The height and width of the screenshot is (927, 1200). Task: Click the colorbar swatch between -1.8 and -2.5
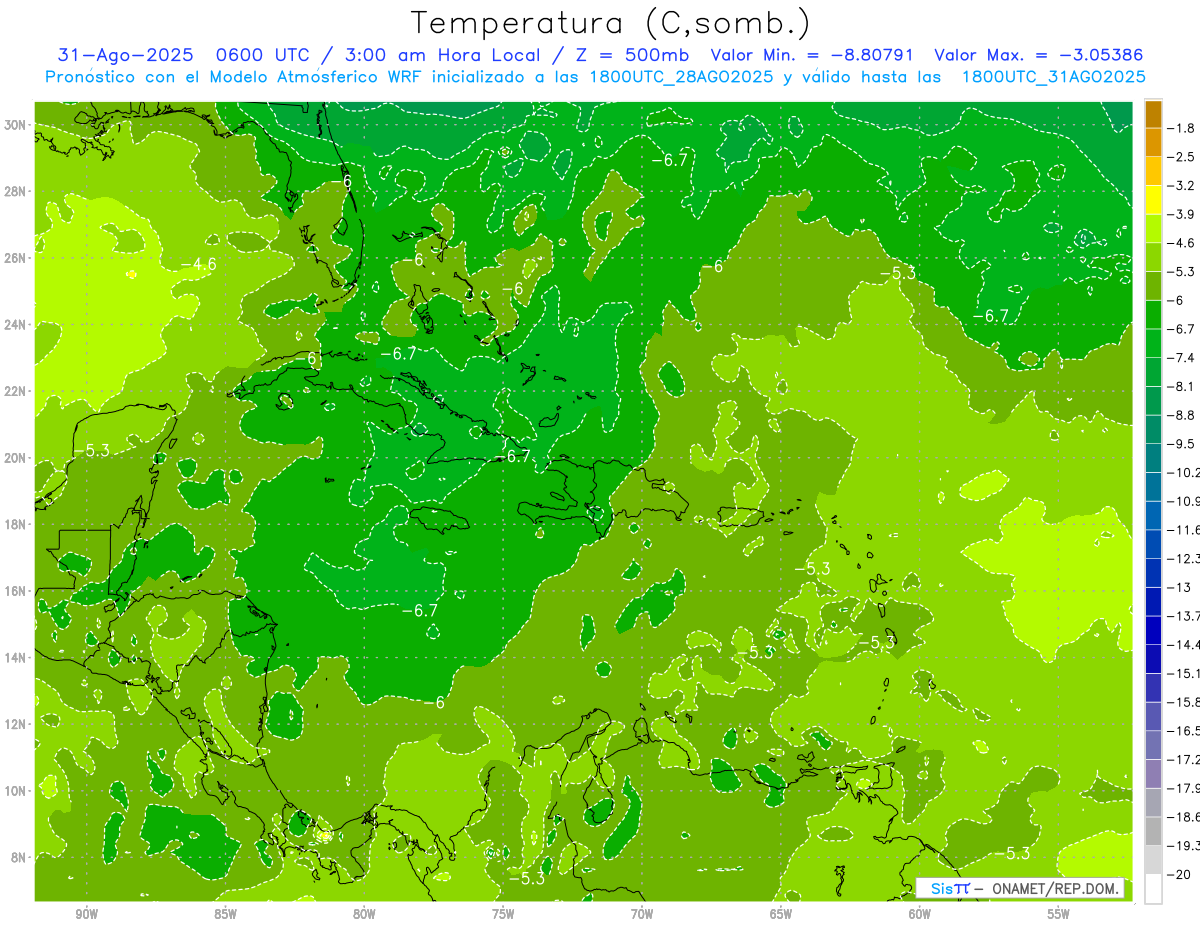pyautogui.click(x=1153, y=142)
